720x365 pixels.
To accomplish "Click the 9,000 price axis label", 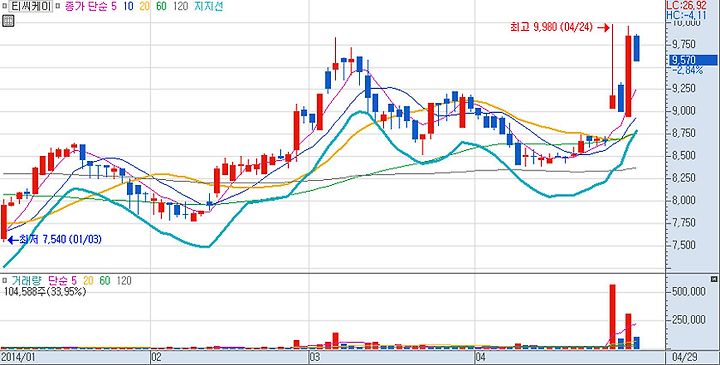I will tap(683, 111).
